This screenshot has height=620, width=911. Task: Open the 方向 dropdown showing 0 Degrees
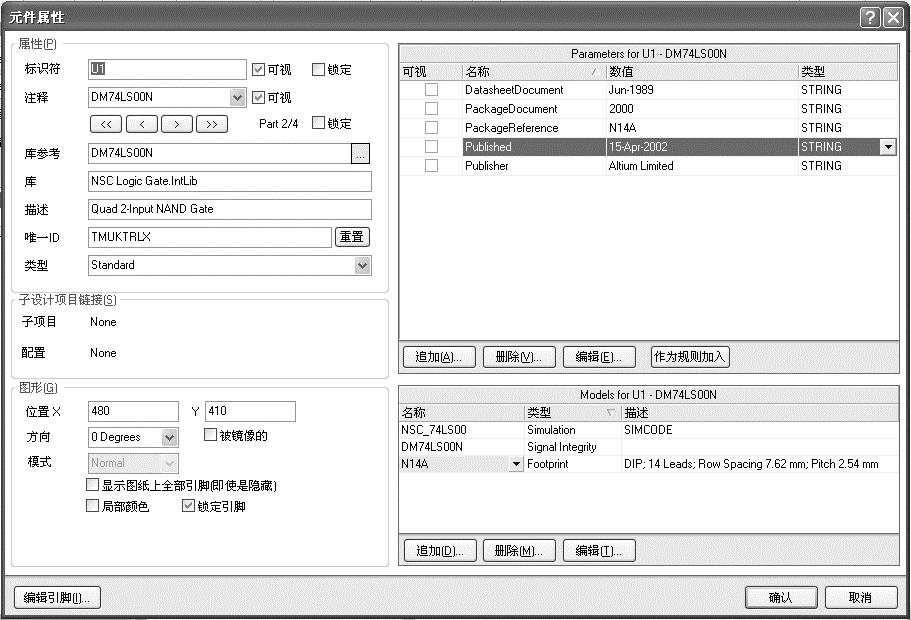pos(169,437)
